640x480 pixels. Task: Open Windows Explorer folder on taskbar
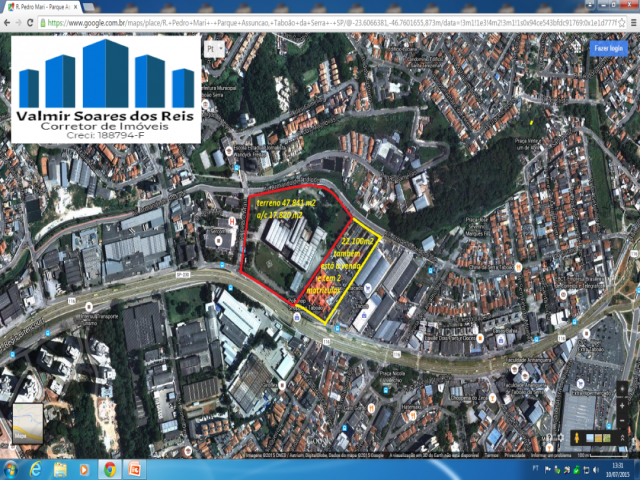pyautogui.click(x=60, y=470)
